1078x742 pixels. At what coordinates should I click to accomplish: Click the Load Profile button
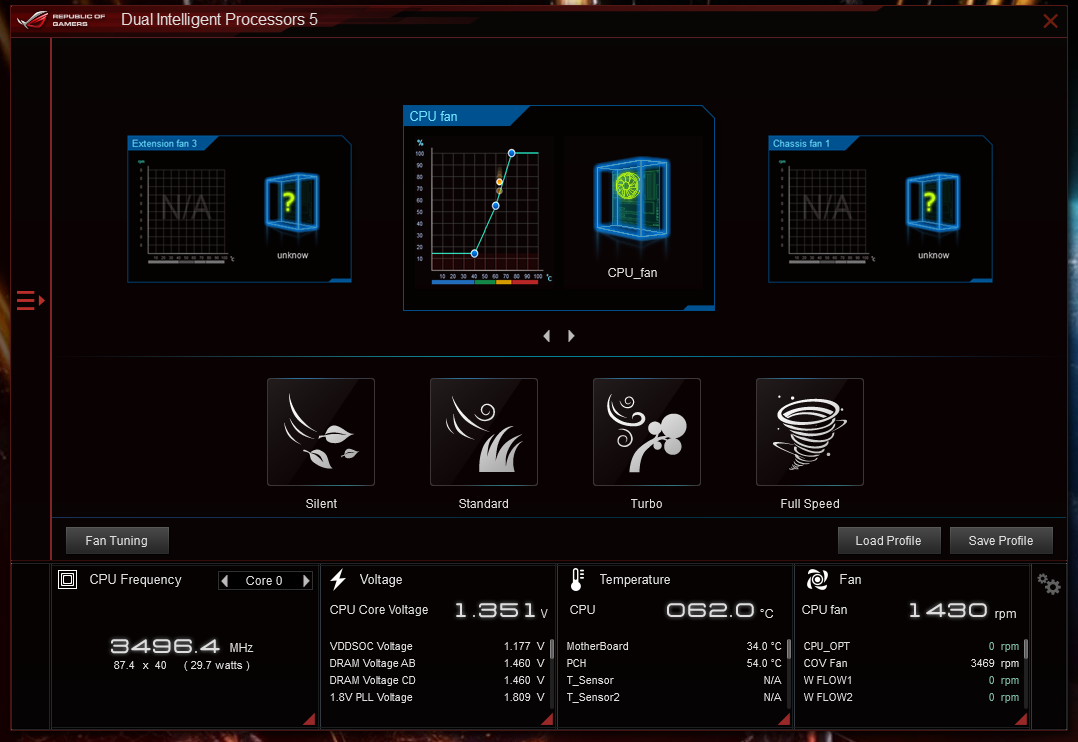888,541
